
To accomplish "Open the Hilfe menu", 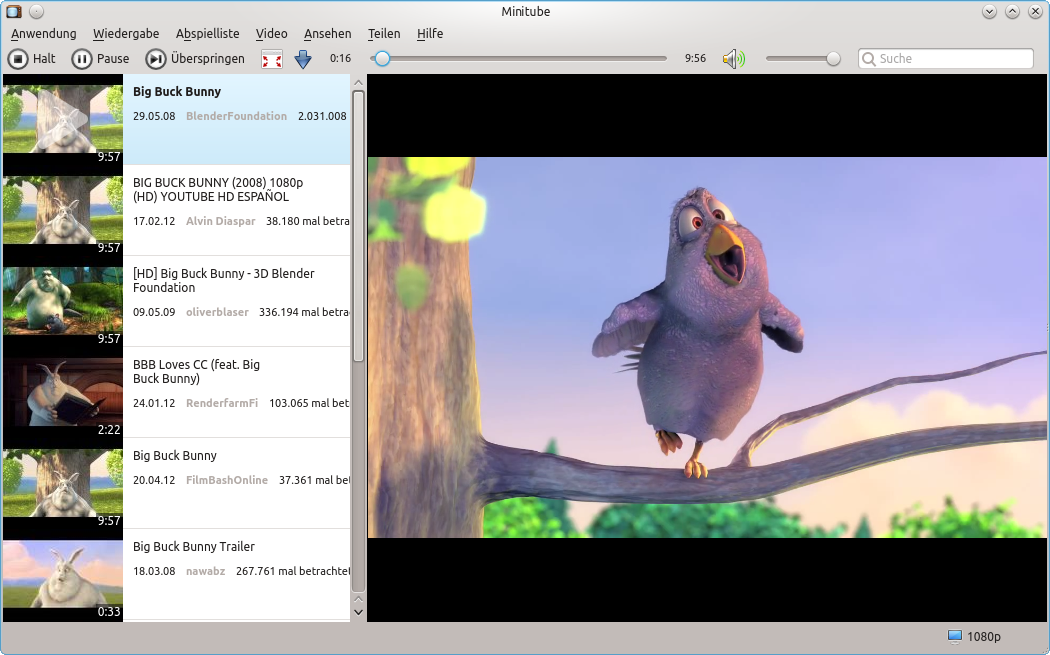I will pos(430,34).
